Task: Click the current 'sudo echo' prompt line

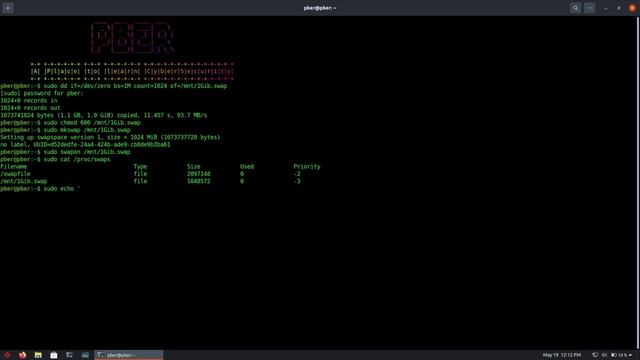Action: click(x=40, y=189)
